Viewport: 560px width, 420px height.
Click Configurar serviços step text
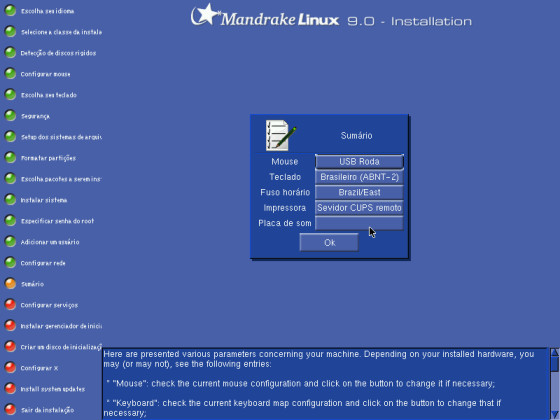49,305
